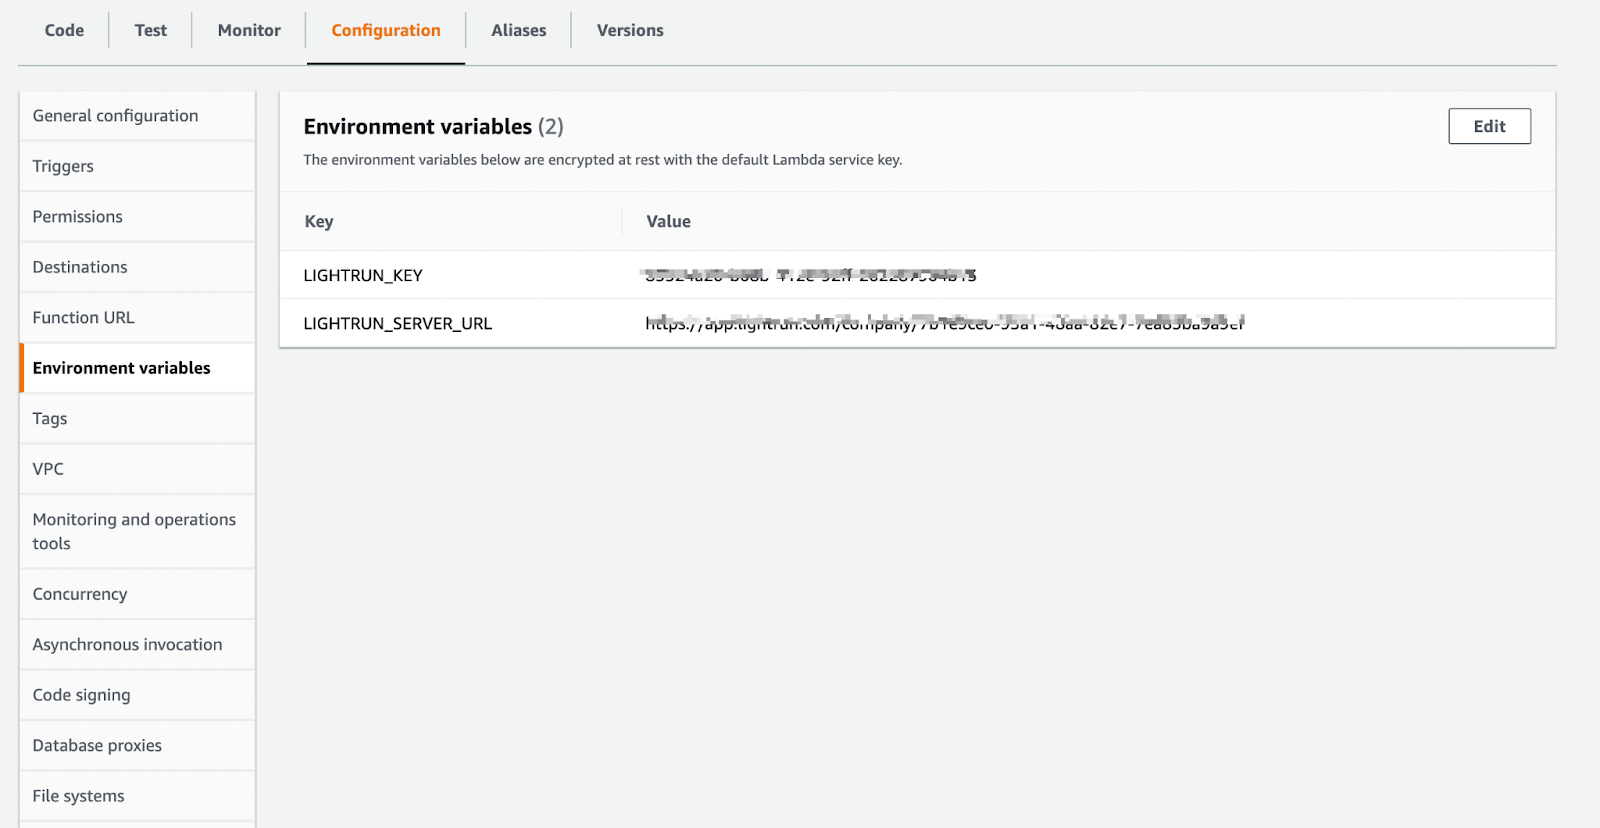Viewport: 1600px width, 828px height.
Task: Click the Edit environment variables button
Action: [1489, 126]
